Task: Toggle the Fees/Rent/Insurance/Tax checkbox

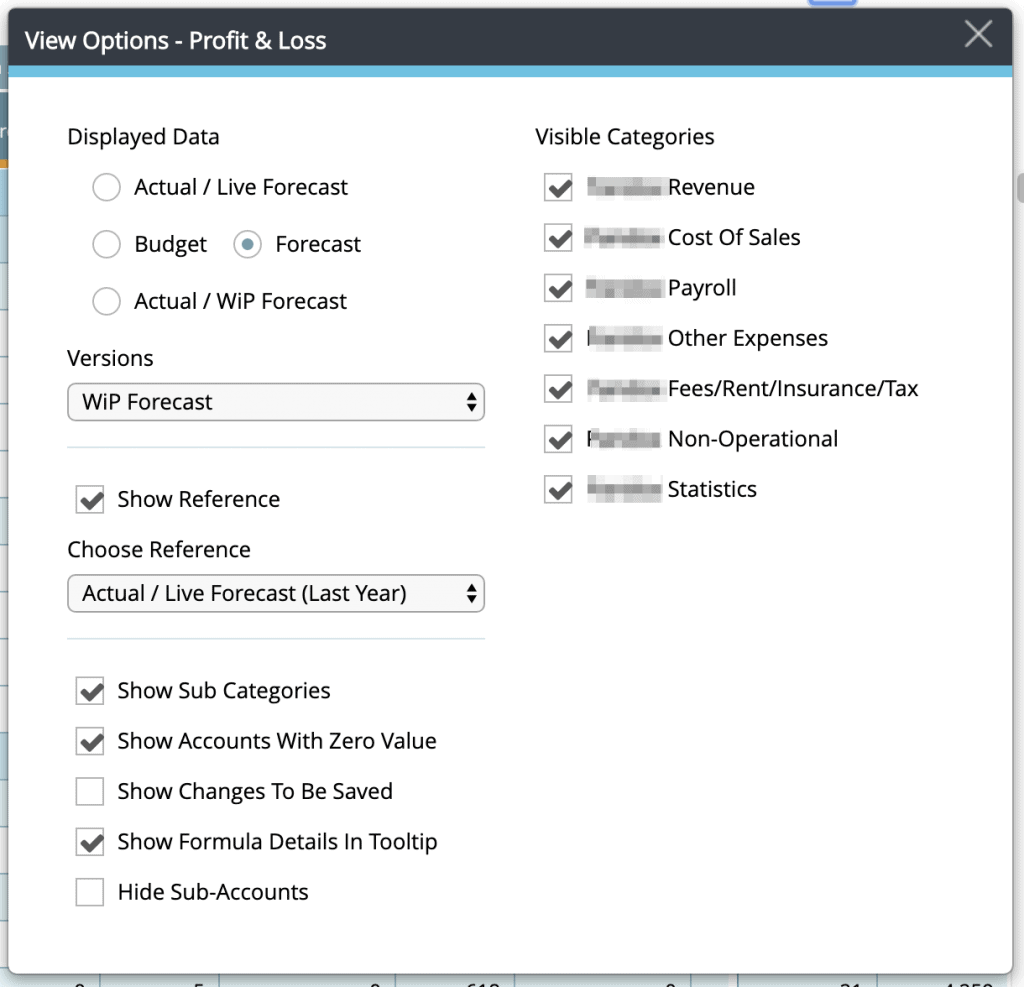Action: pos(559,389)
